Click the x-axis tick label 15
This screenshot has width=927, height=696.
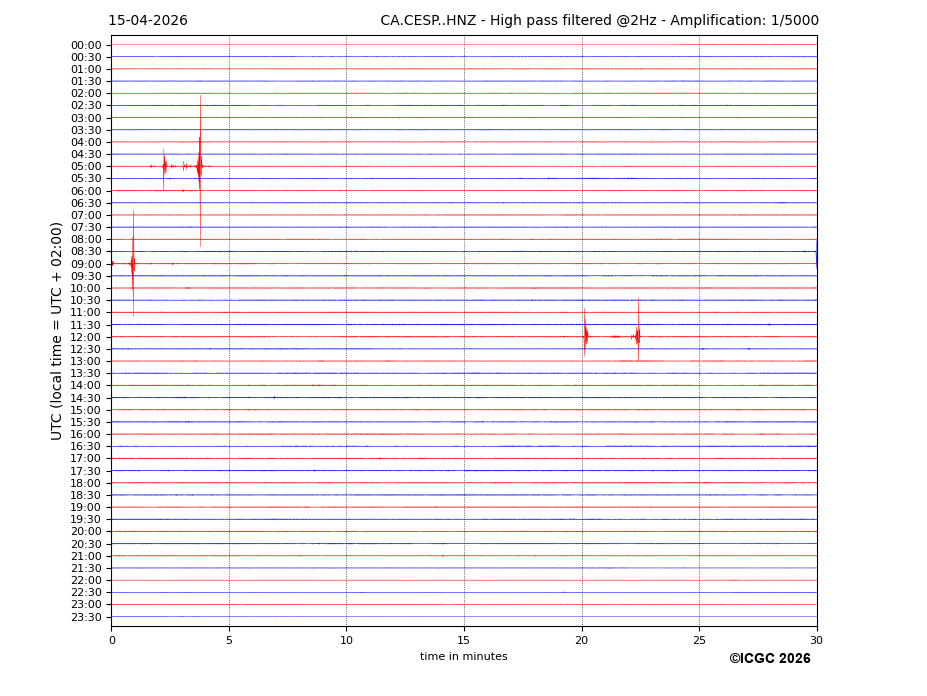click(x=464, y=640)
